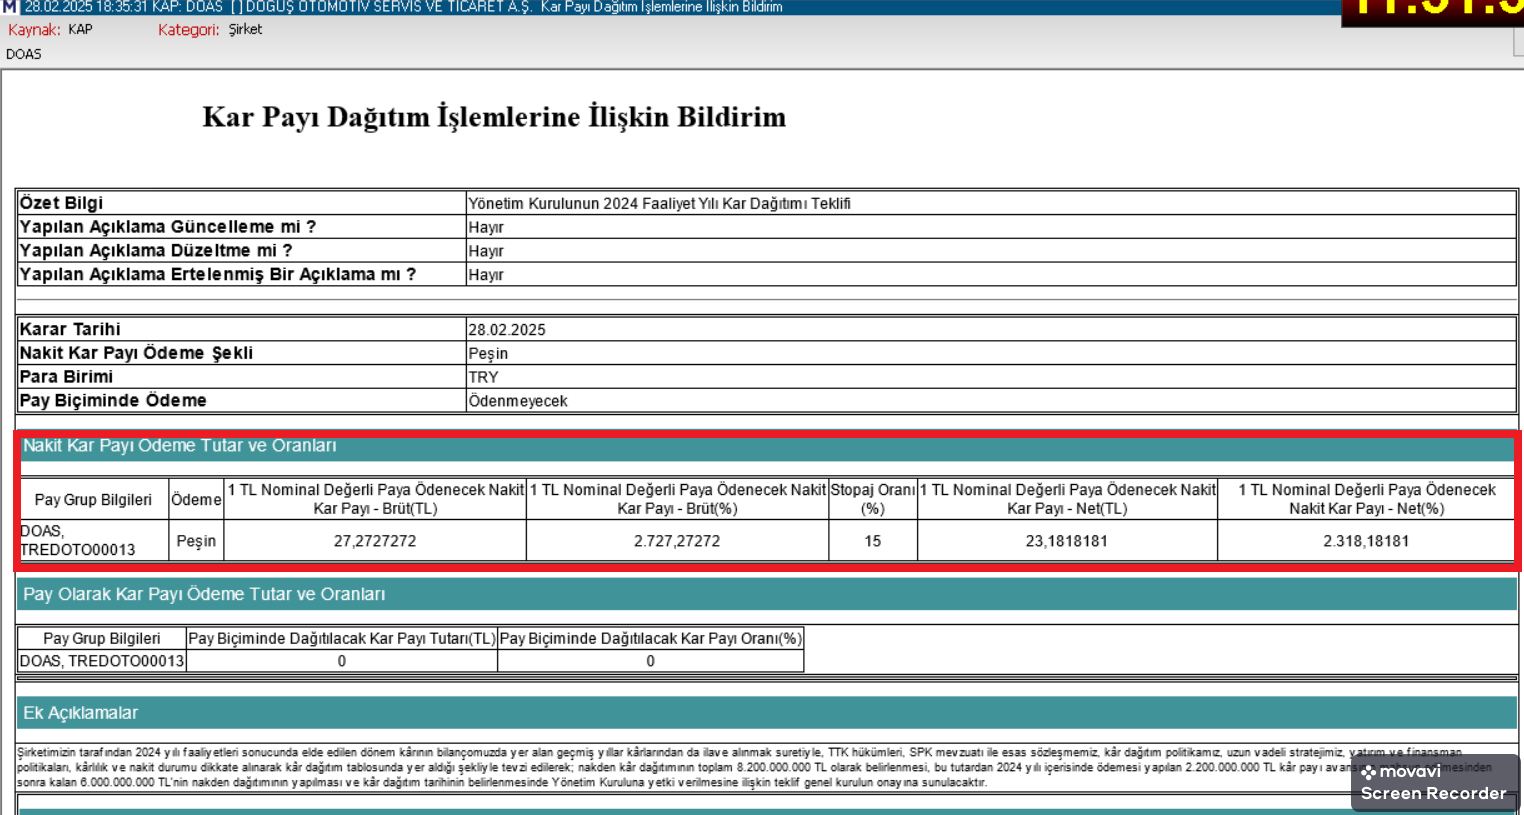Click the Kar Payı Dağıtım İşlemlerine İlişkin Bildirim heading
This screenshot has height=815, width=1524.
[x=494, y=117]
